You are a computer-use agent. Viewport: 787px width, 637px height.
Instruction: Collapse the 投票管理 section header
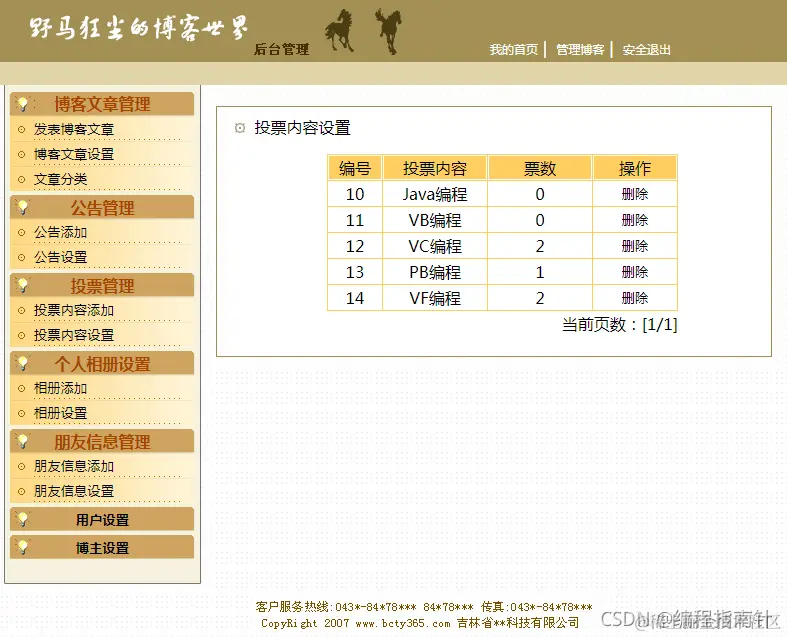(102, 286)
